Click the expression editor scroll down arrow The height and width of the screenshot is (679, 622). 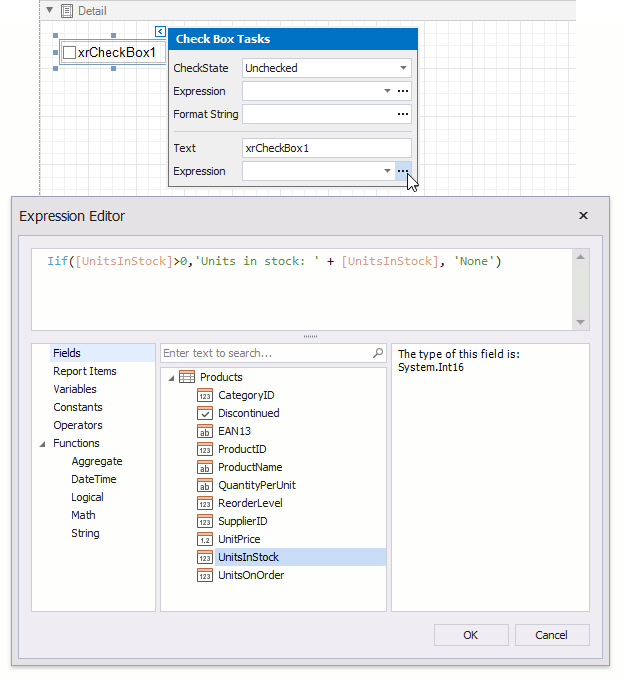pos(581,322)
